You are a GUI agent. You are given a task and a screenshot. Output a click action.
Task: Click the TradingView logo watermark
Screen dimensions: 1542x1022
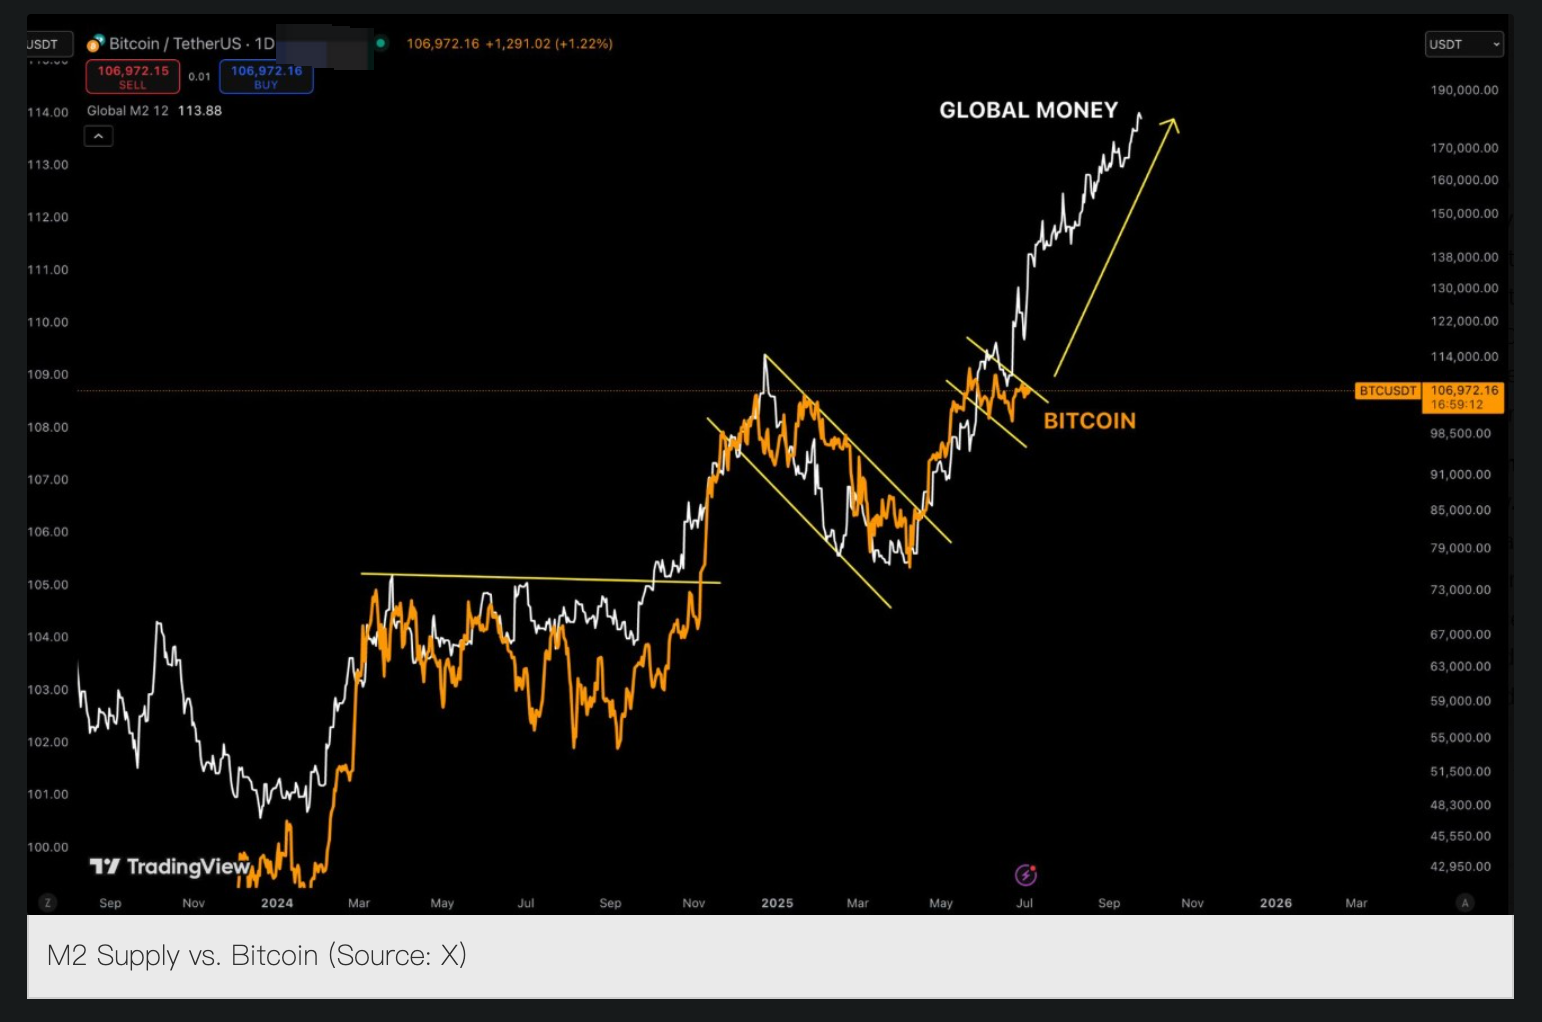coord(170,866)
